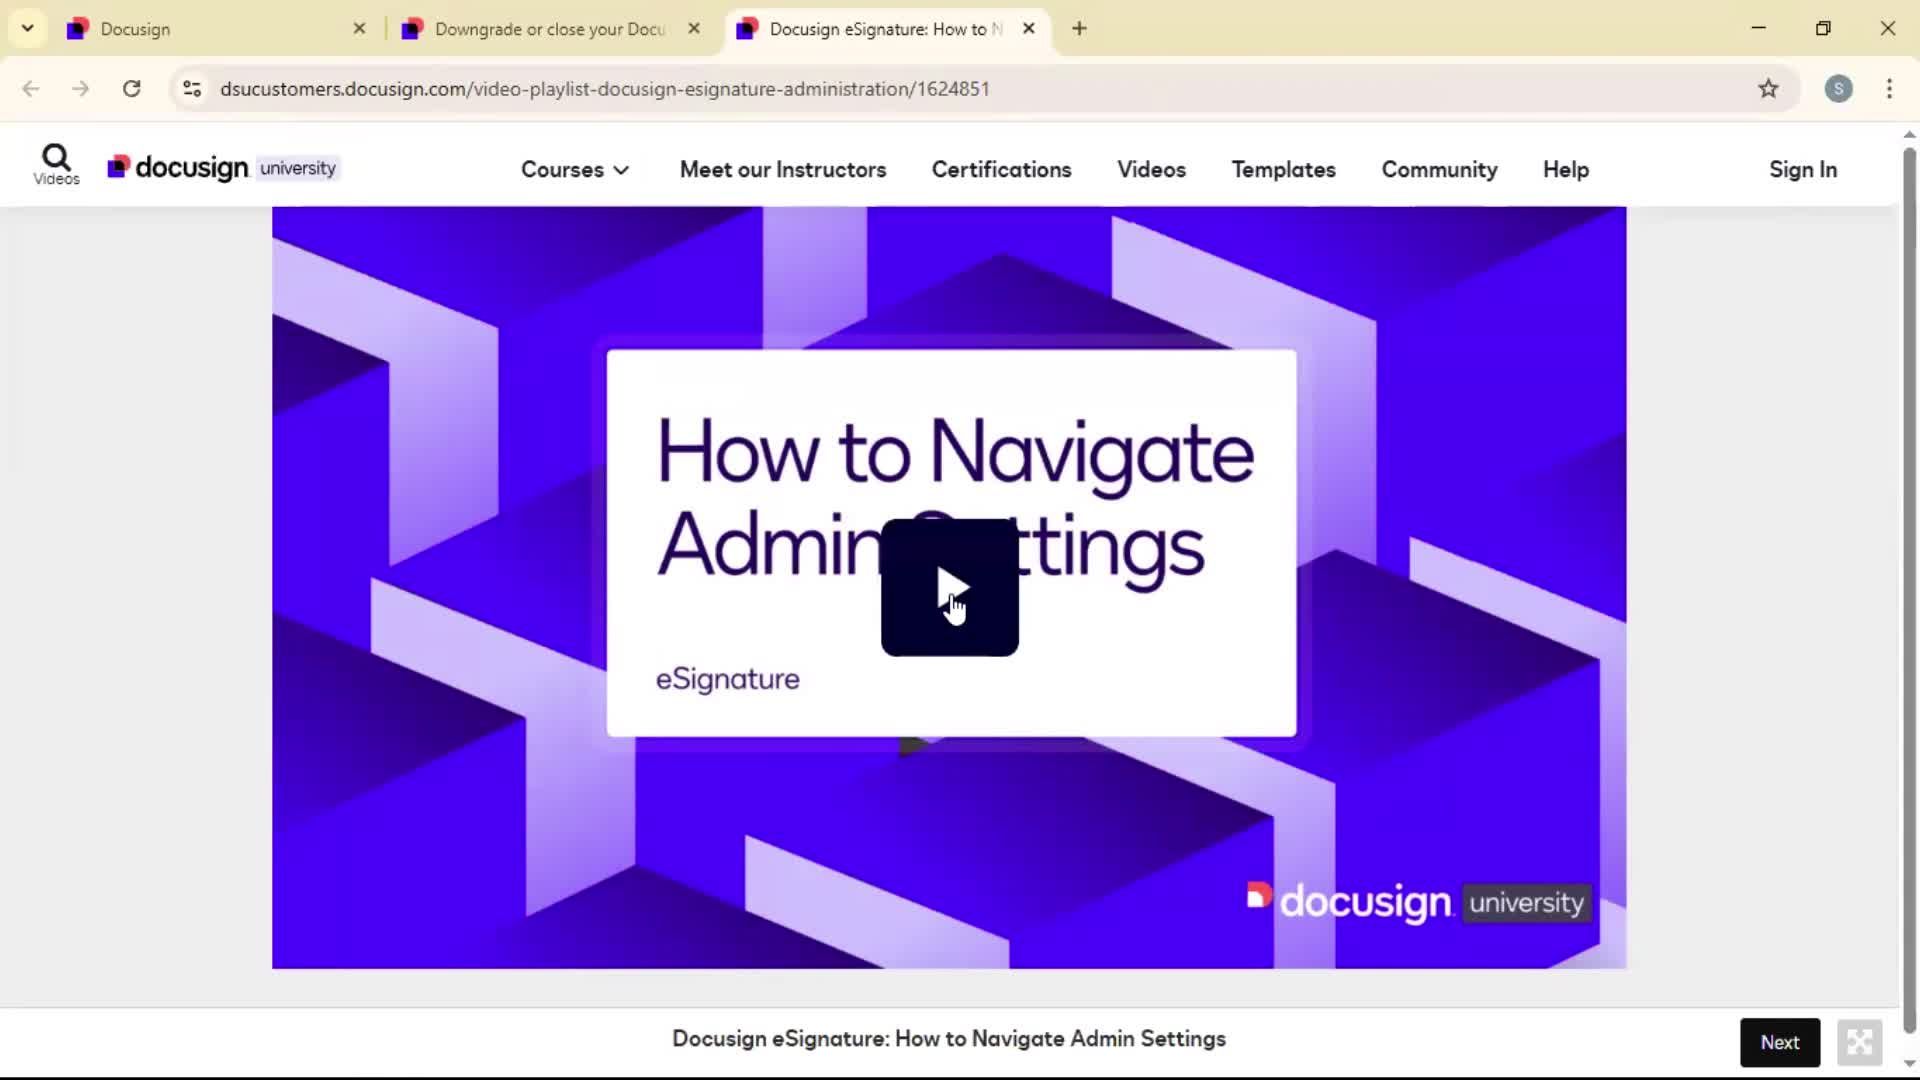1920x1080 pixels.
Task: Go forward in browser history
Action: click(81, 88)
